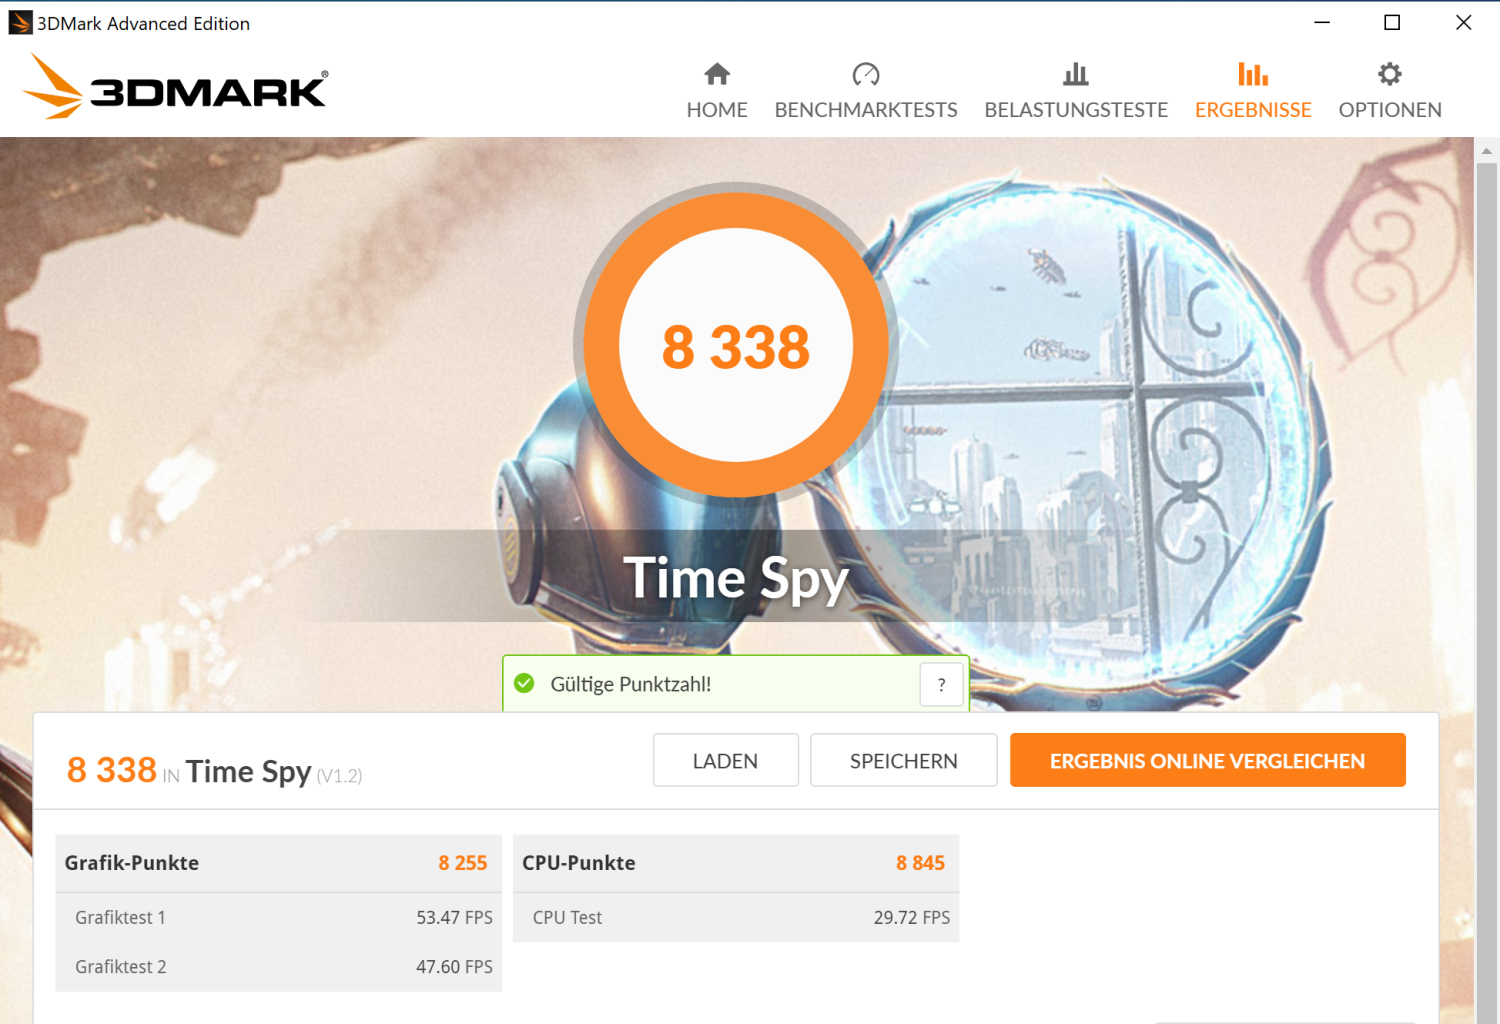1500x1024 pixels.
Task: Click the Benchmarktests gauge icon
Action: (866, 74)
